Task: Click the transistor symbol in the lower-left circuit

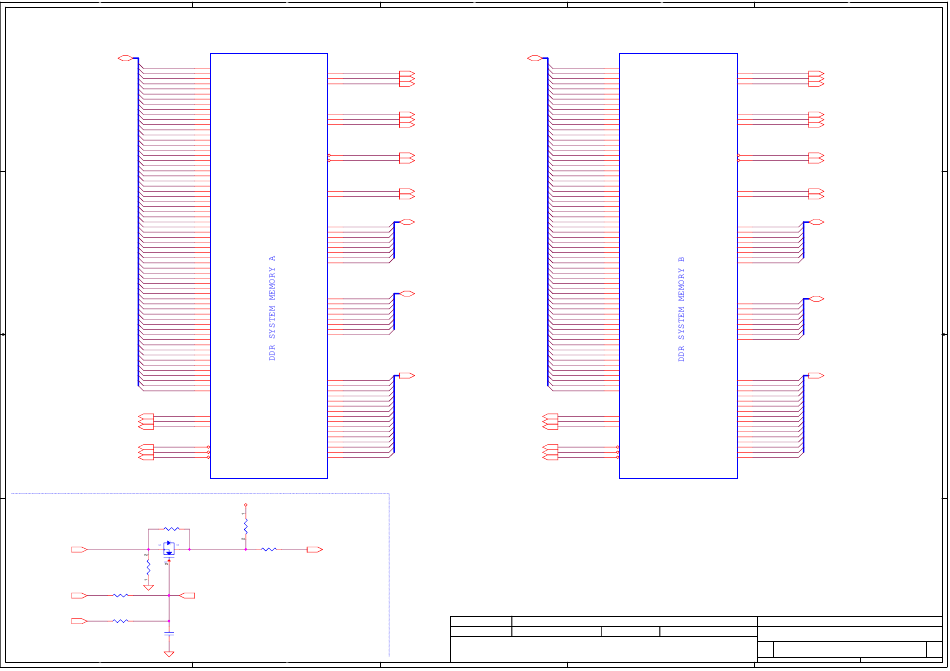Action: pos(169,548)
